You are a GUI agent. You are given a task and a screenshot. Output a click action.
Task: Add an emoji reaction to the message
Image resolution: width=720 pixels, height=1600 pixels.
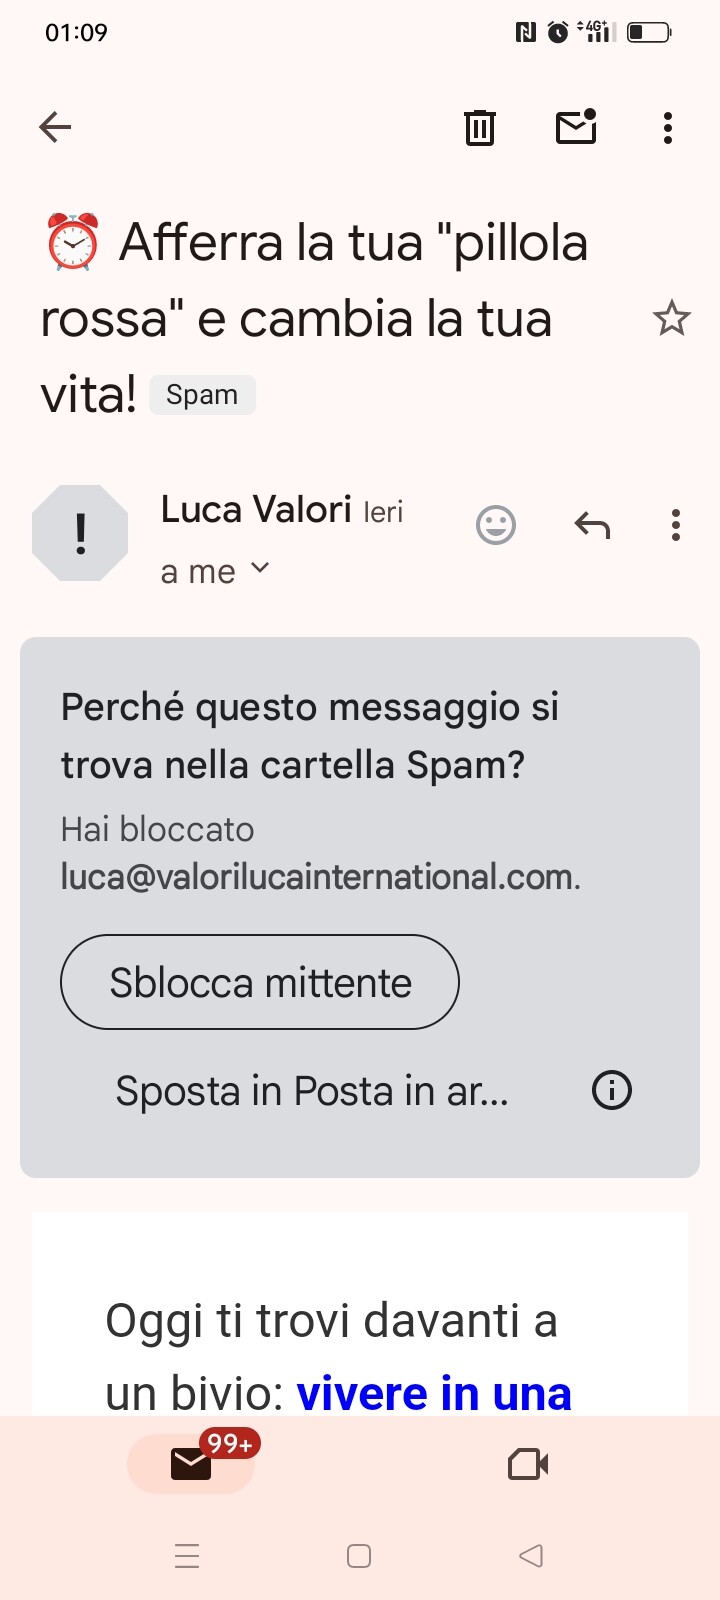click(x=496, y=525)
